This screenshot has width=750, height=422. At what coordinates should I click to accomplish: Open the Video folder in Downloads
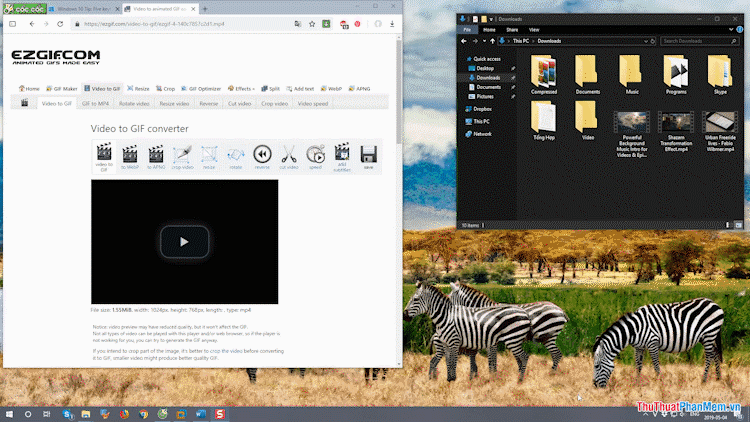click(587, 121)
